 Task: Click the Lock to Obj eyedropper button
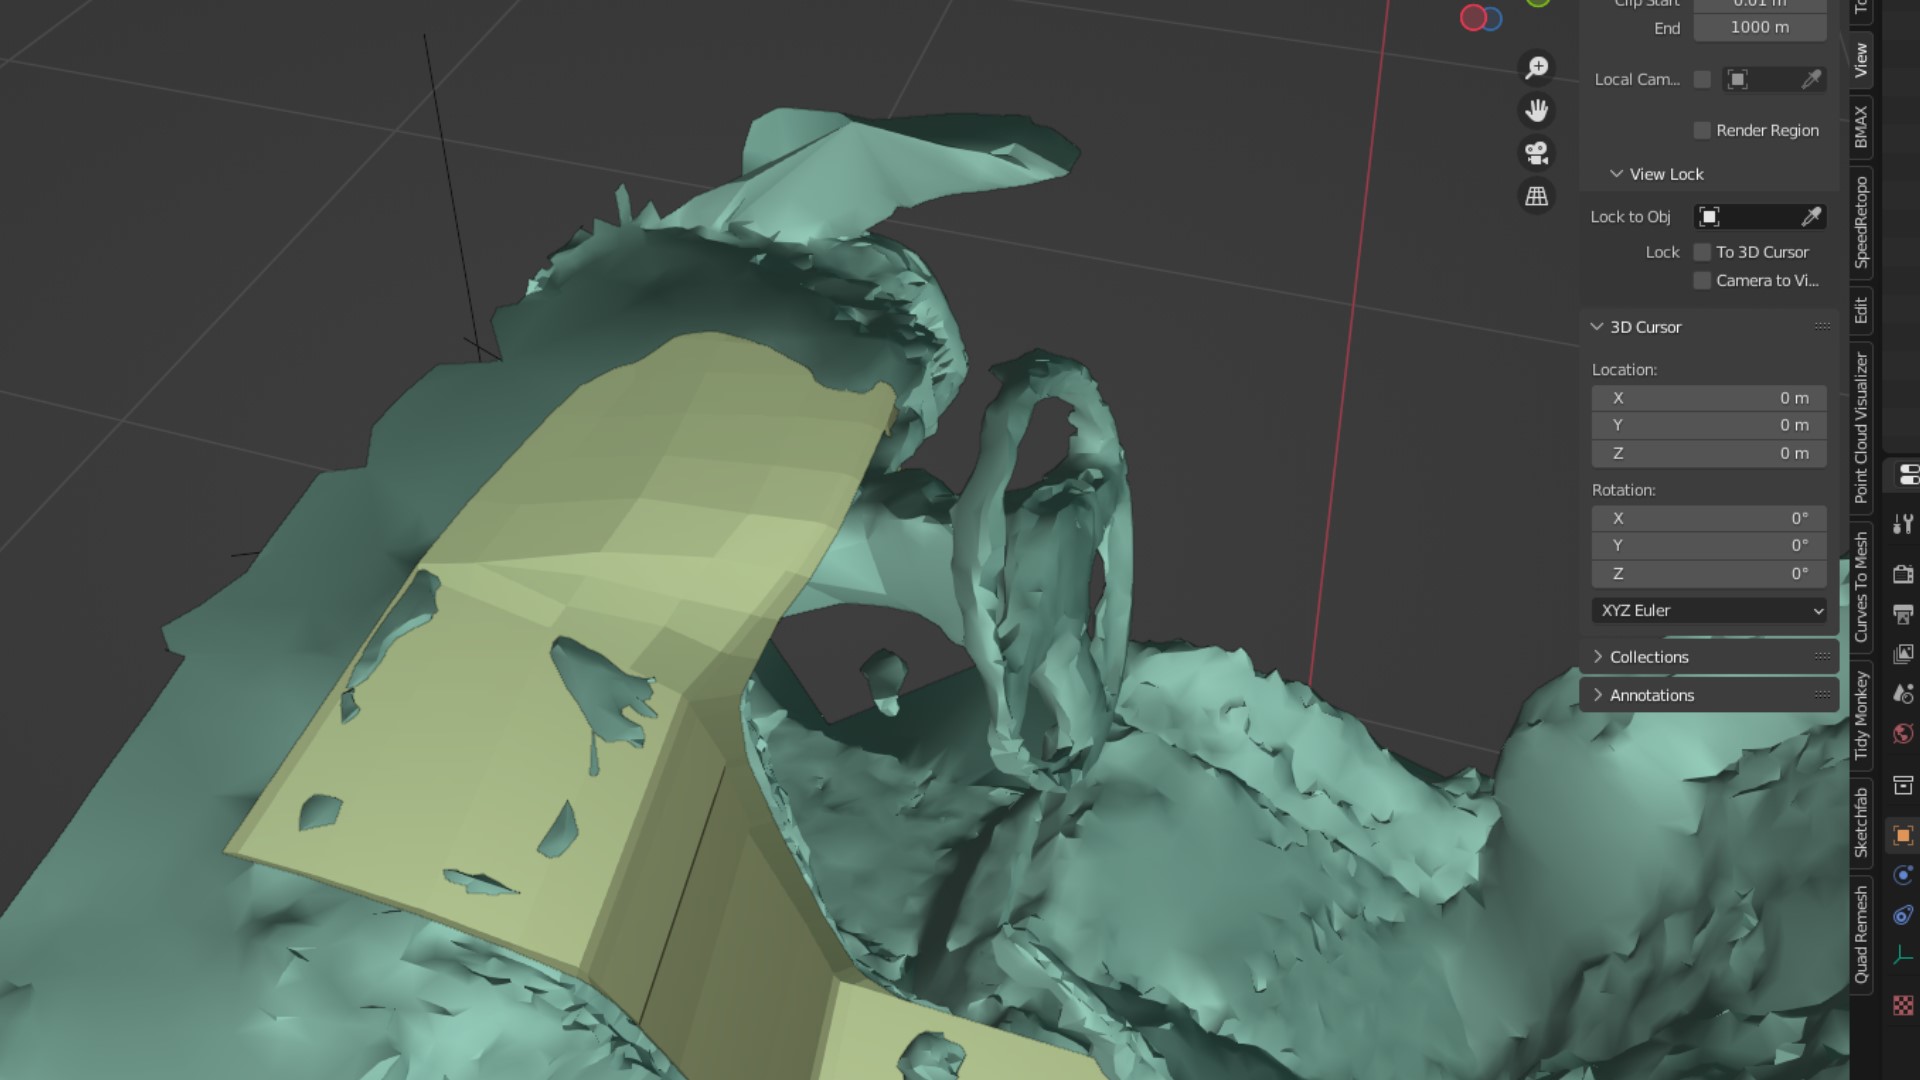(1811, 217)
